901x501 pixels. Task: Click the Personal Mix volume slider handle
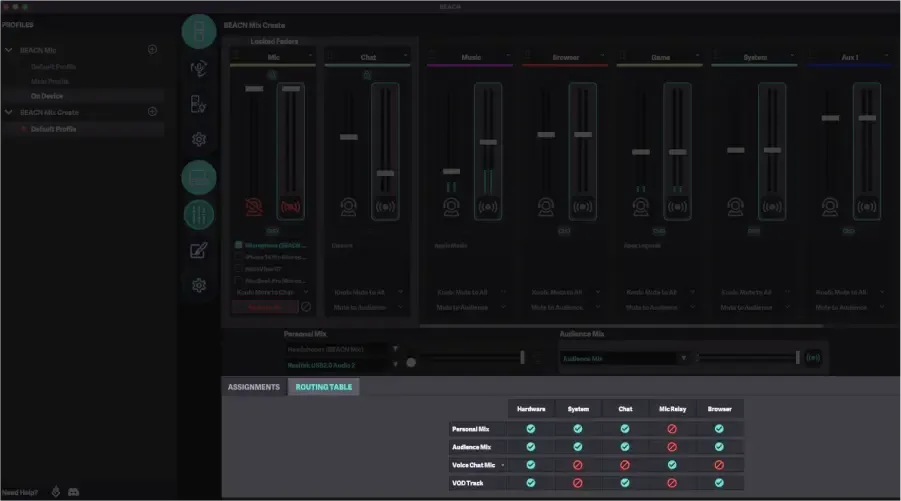(x=522, y=357)
